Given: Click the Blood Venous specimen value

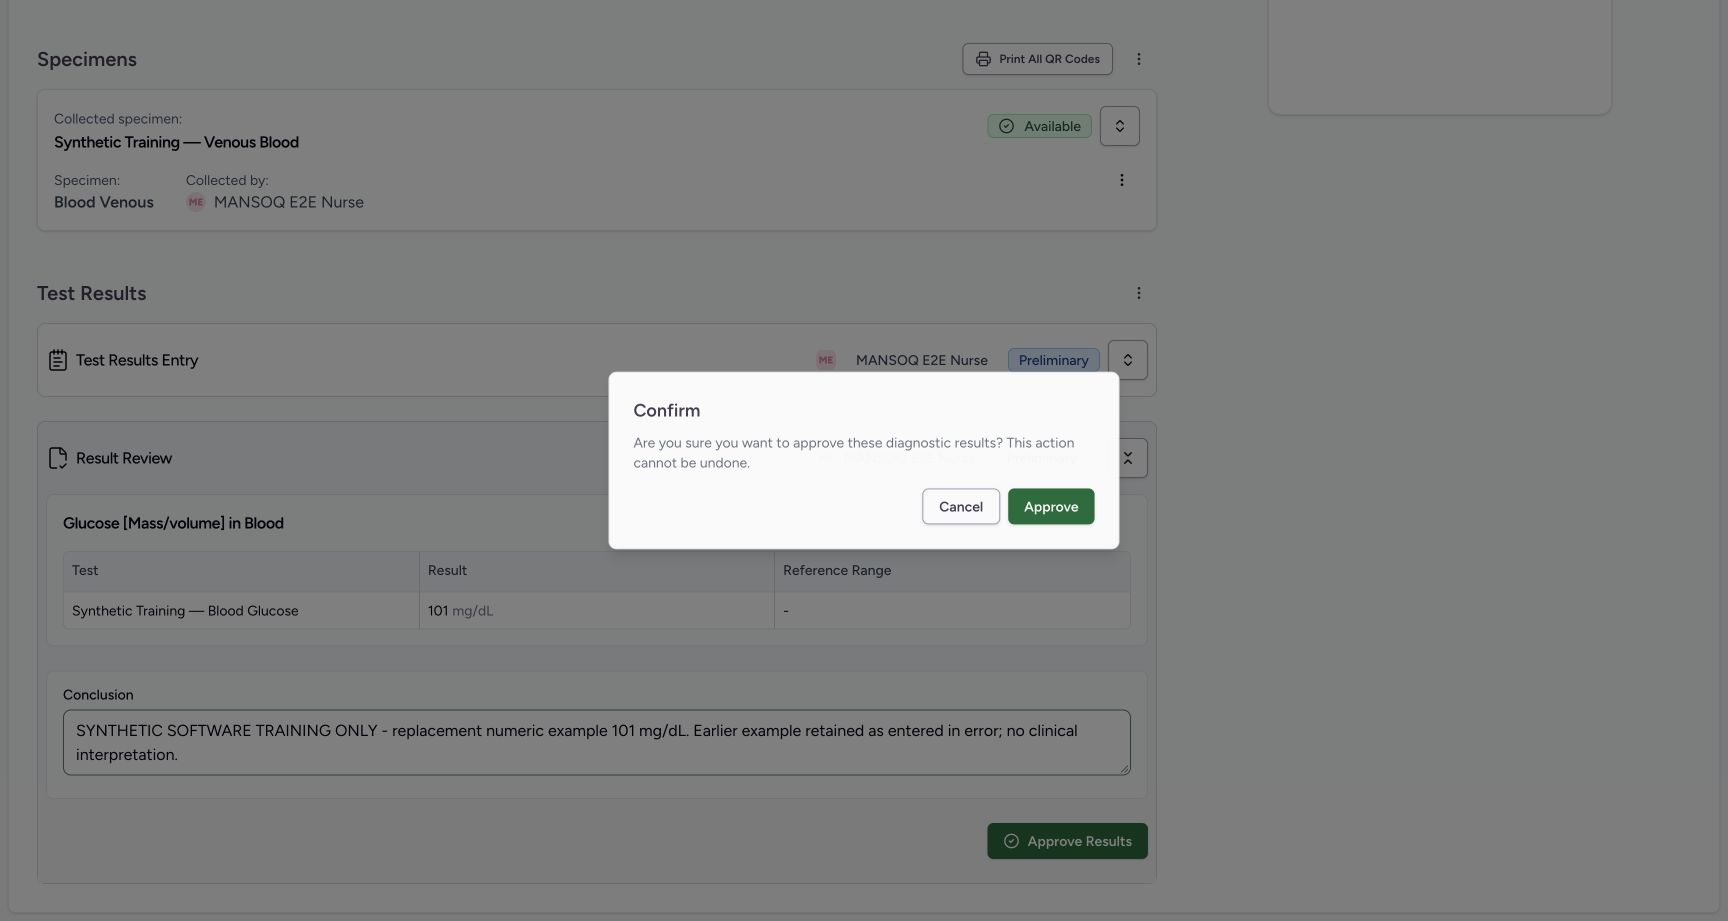Looking at the screenshot, I should 104,202.
